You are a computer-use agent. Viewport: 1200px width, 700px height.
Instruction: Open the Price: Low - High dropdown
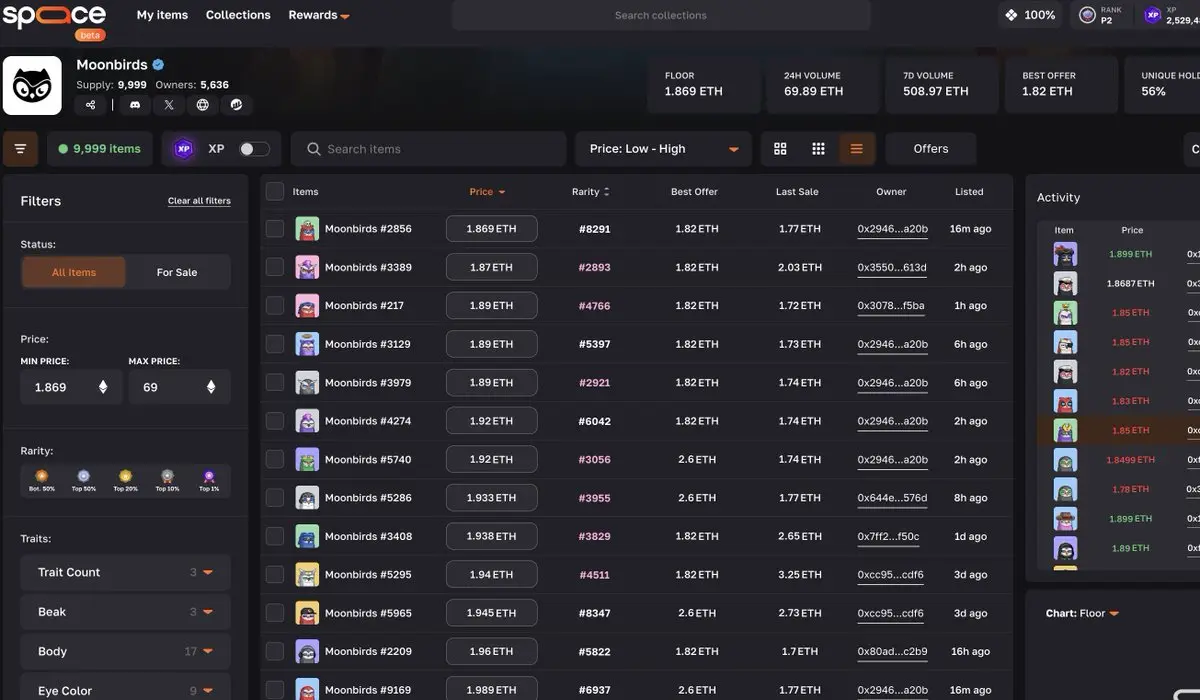click(663, 149)
